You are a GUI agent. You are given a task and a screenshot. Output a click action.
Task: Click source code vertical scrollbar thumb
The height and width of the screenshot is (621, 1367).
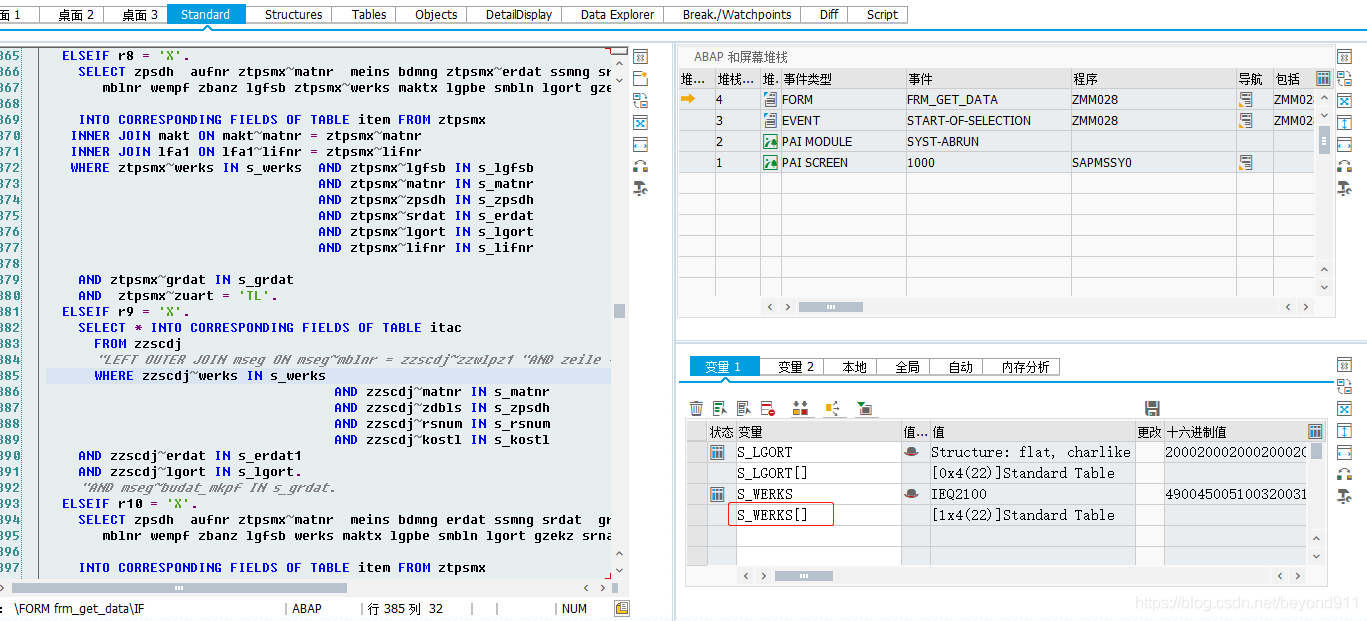click(x=619, y=311)
